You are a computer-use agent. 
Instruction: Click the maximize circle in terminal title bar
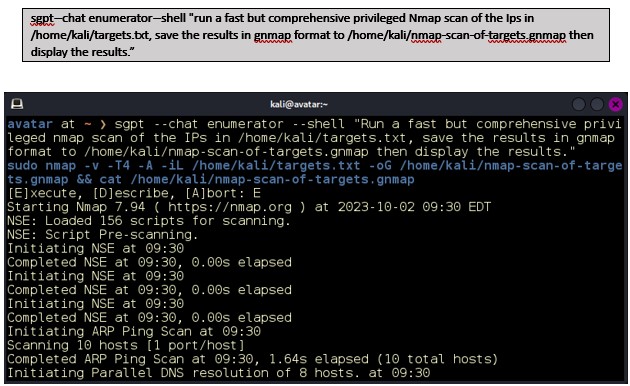point(597,104)
